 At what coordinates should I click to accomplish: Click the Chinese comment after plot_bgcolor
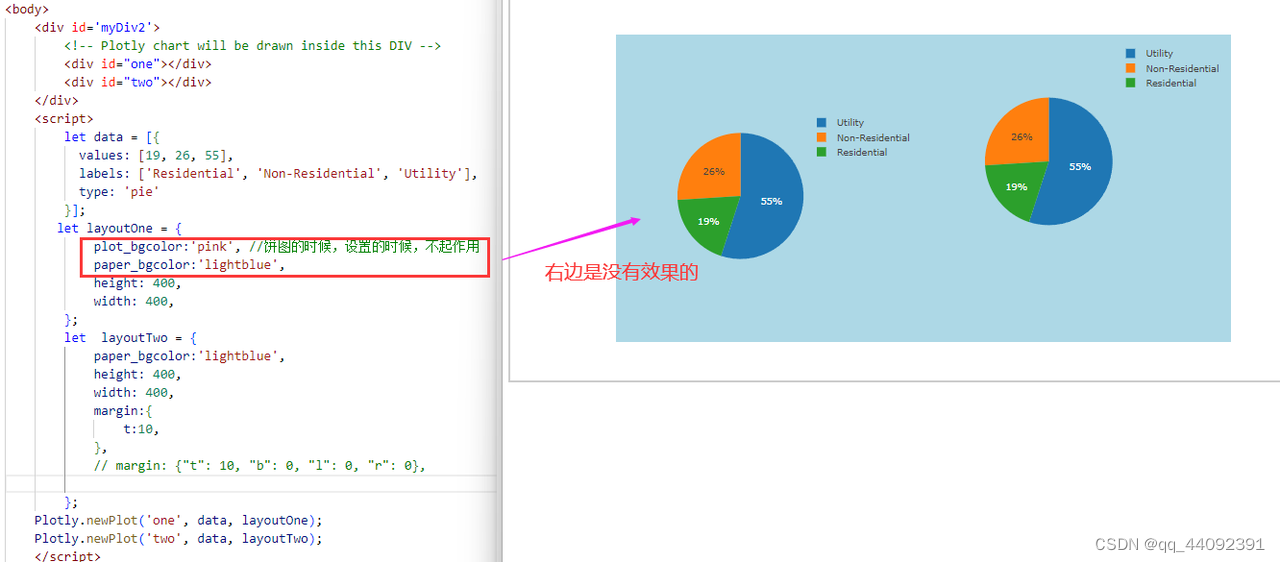point(365,246)
